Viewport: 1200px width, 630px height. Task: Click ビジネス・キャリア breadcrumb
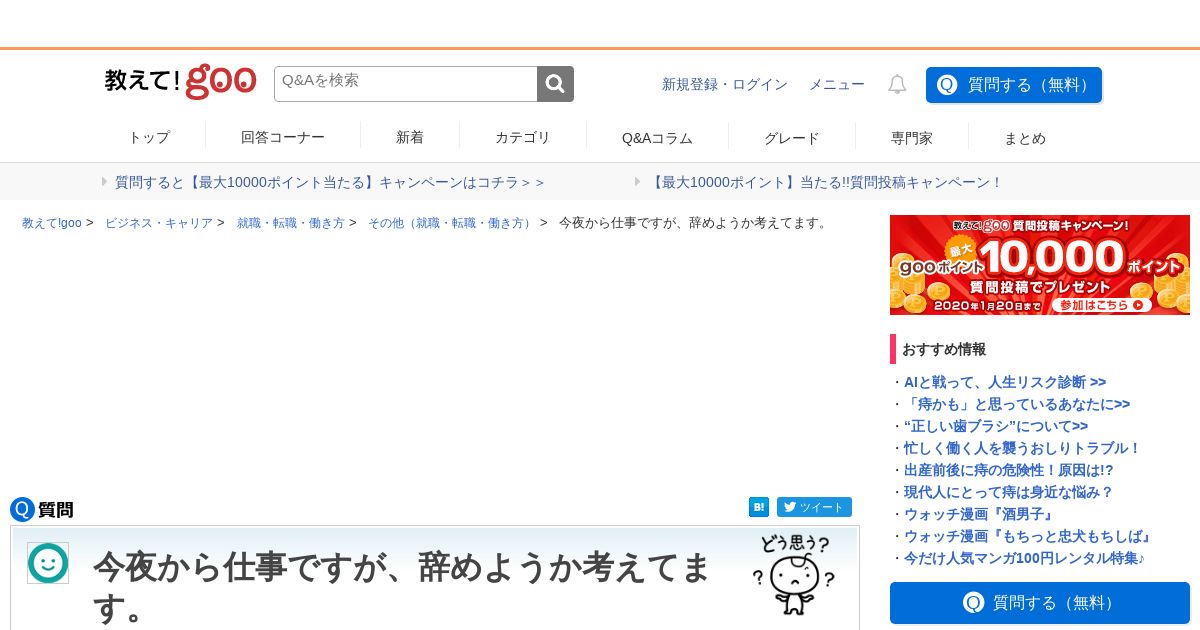tap(159, 223)
